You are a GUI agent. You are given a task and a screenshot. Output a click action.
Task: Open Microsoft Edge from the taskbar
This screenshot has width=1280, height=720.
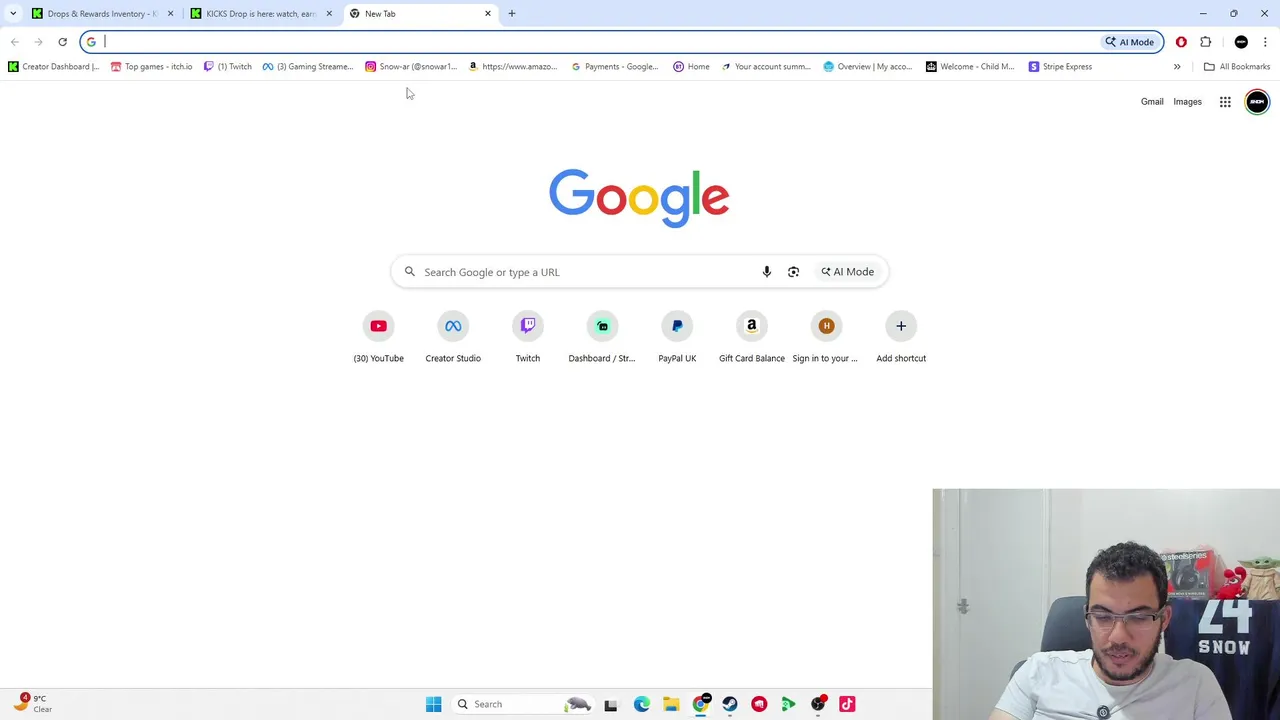click(642, 704)
